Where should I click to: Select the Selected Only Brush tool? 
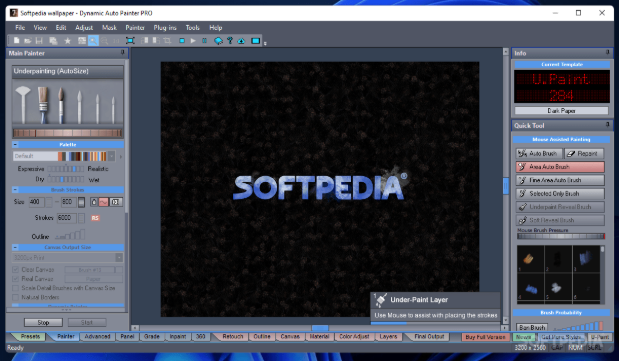click(x=560, y=194)
